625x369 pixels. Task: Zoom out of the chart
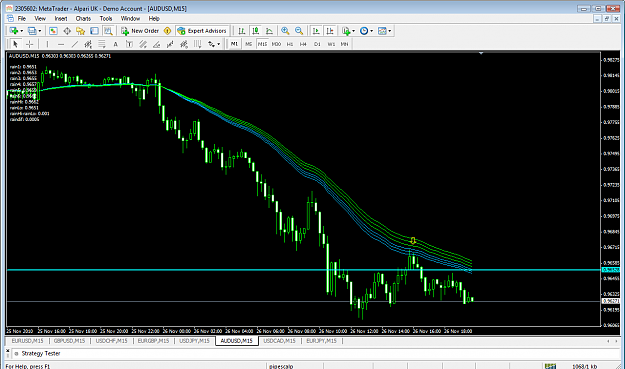[x=299, y=31]
